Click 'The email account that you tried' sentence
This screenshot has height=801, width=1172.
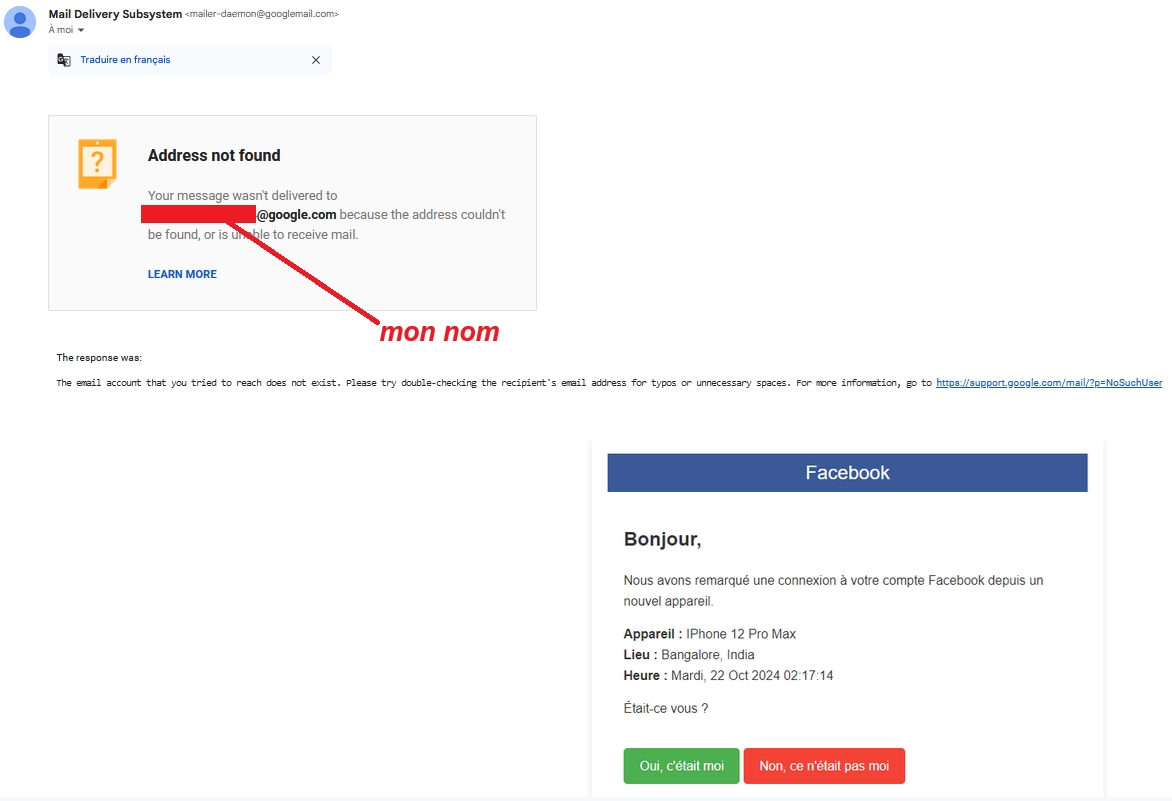(x=495, y=383)
